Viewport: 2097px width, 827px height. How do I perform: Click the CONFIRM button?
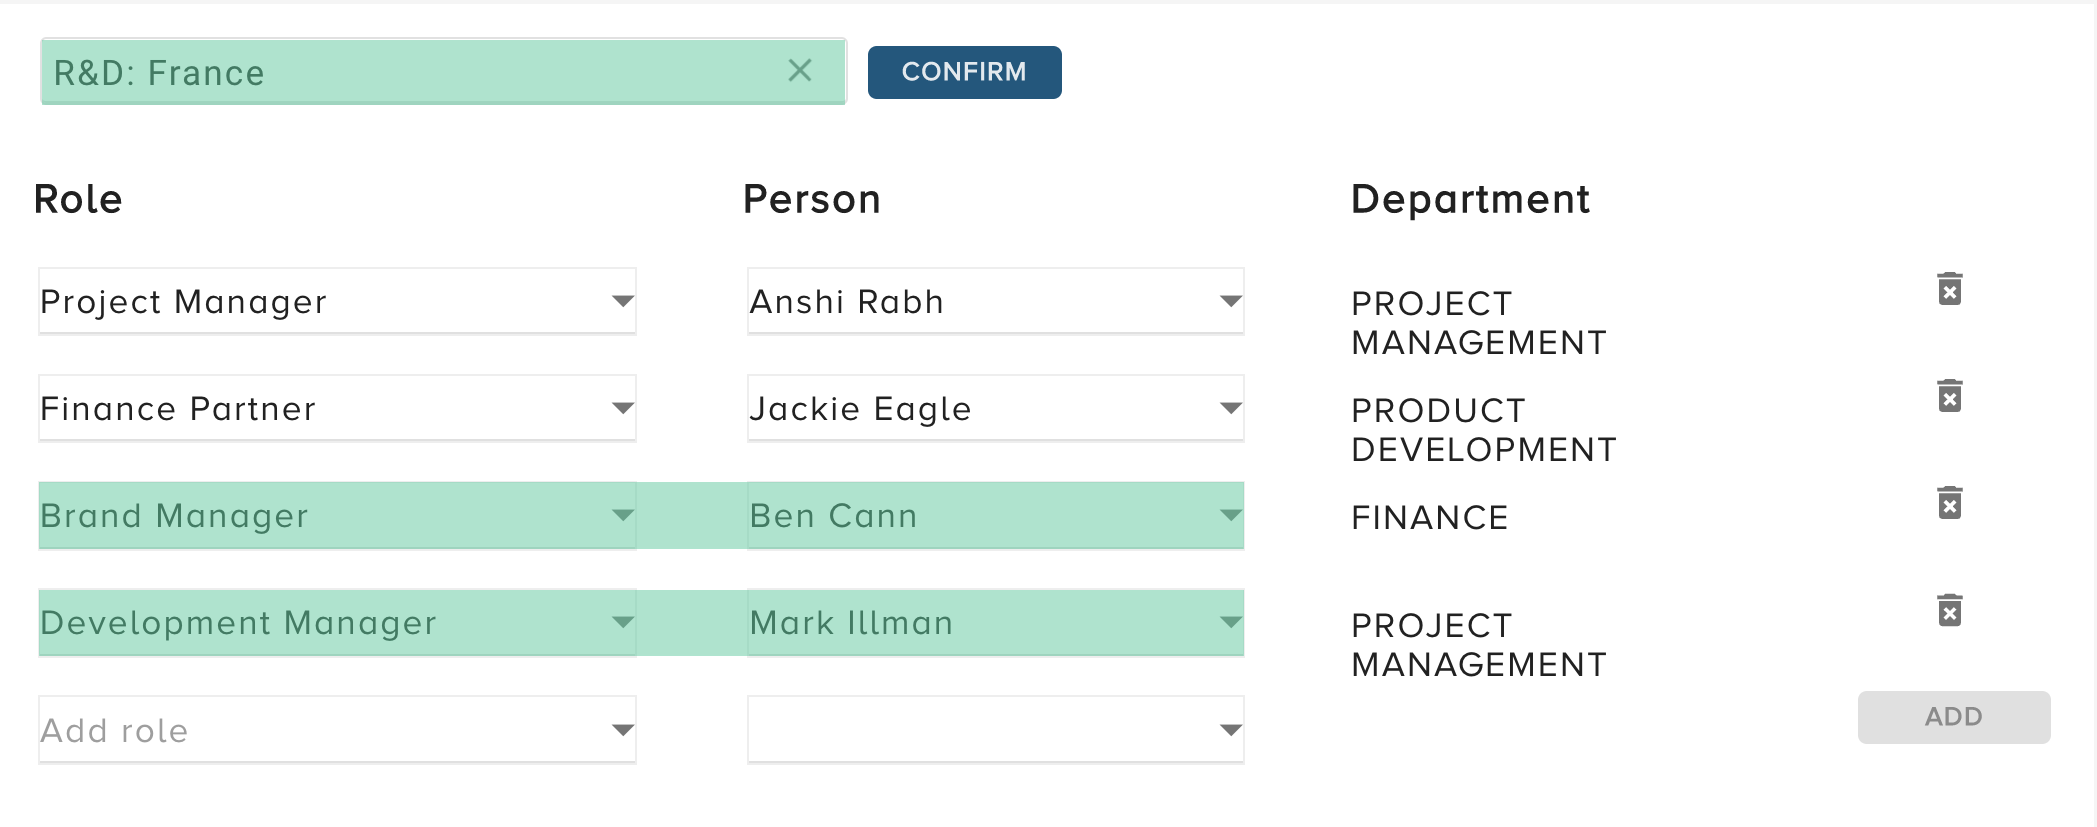tap(963, 71)
